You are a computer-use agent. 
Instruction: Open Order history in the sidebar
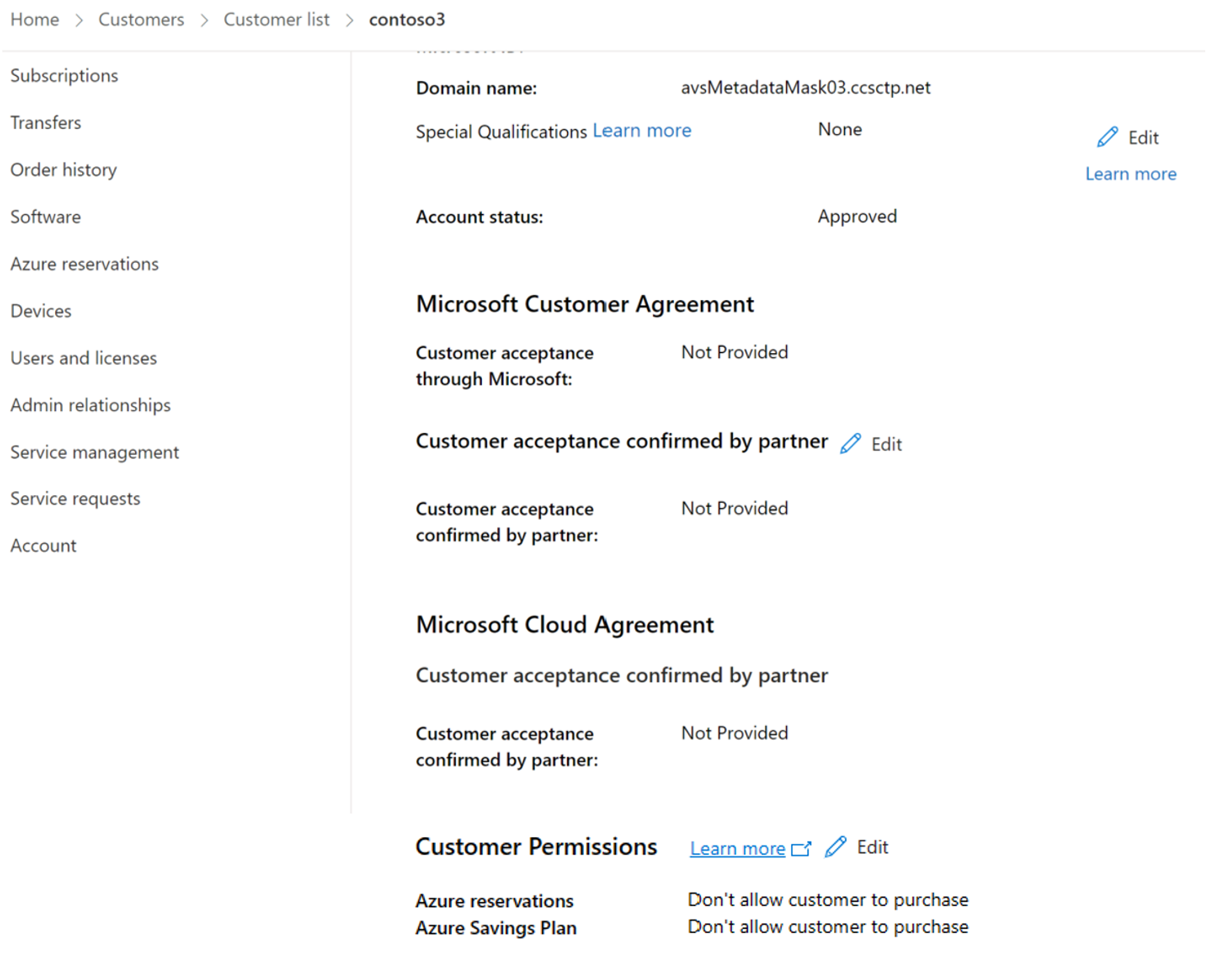63,170
